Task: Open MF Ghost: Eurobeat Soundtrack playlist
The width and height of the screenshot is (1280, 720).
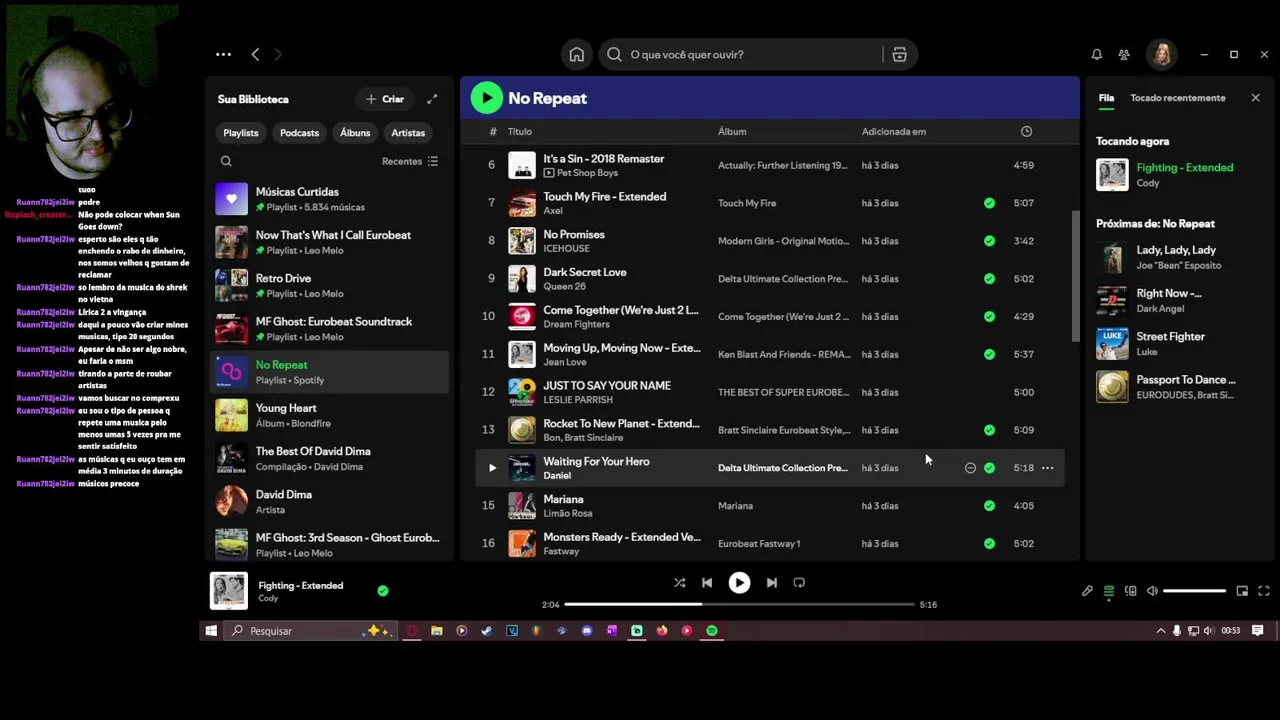Action: [330, 328]
